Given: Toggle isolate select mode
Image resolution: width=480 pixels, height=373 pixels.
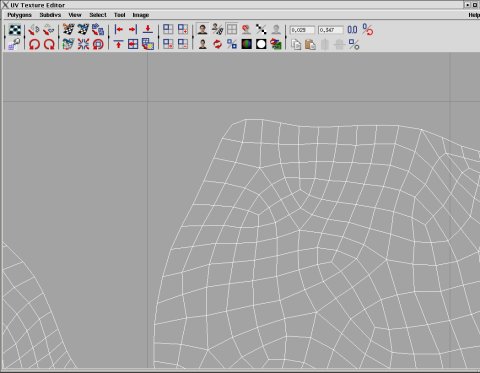Looking at the screenshot, I should [168, 30].
